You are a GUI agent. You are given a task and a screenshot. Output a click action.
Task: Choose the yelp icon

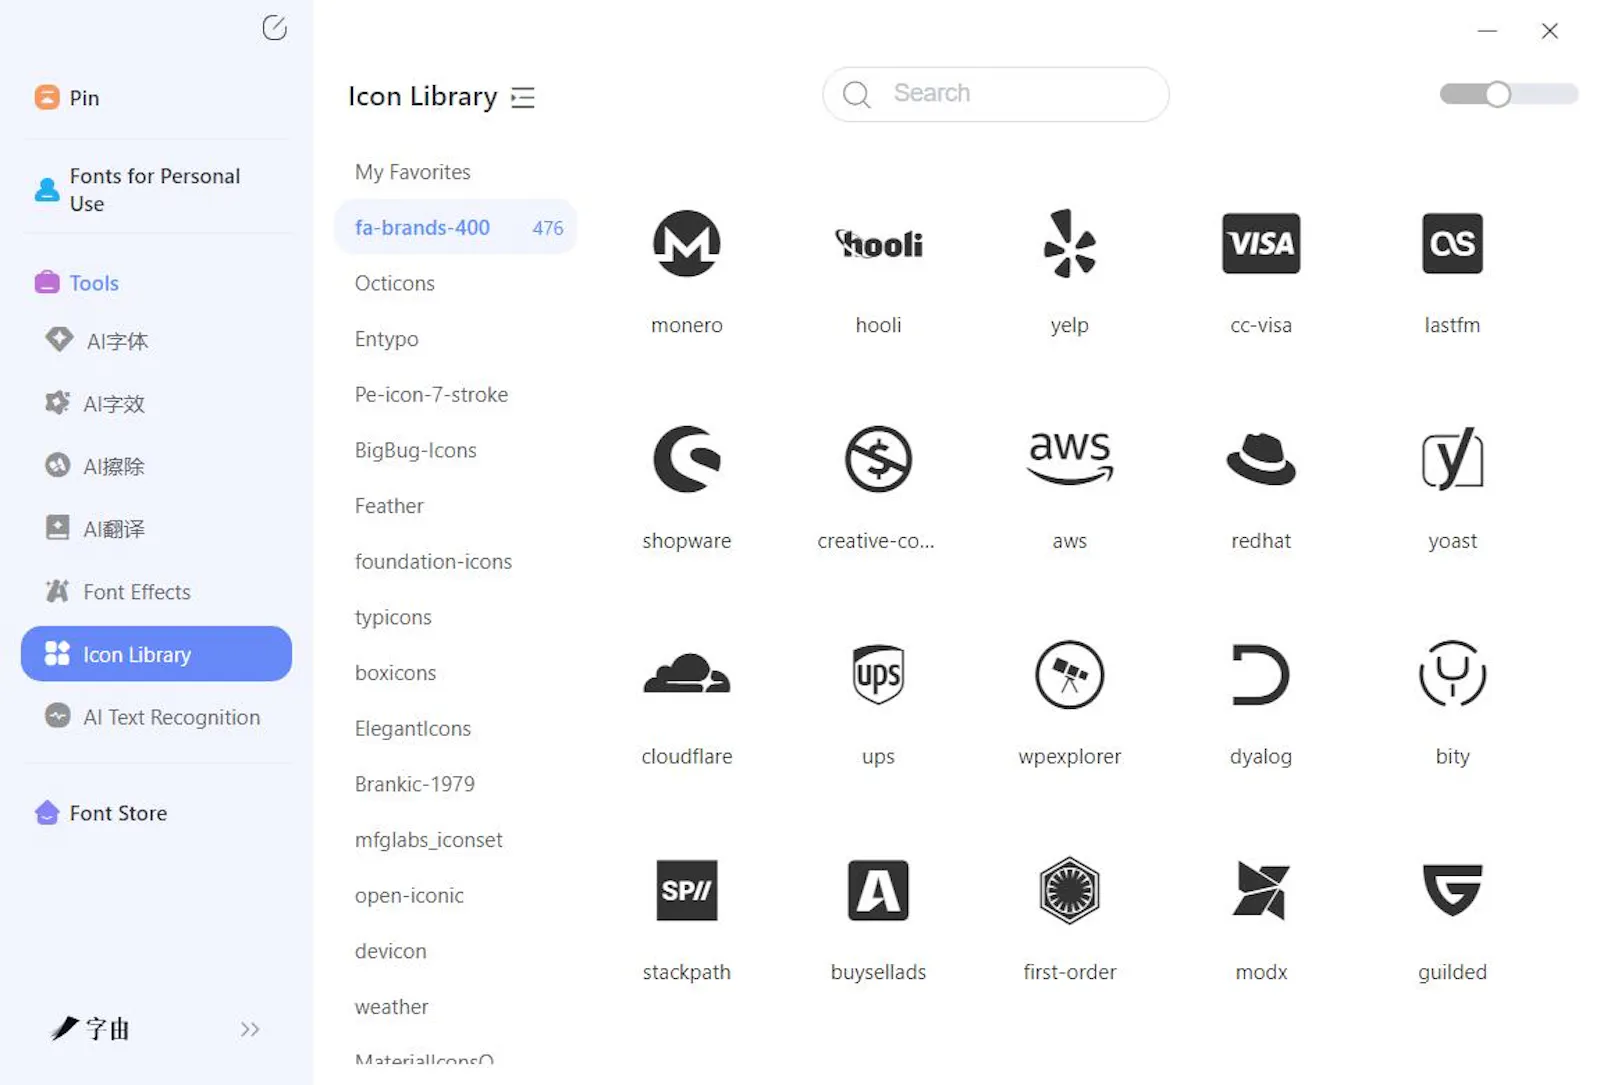click(x=1069, y=243)
